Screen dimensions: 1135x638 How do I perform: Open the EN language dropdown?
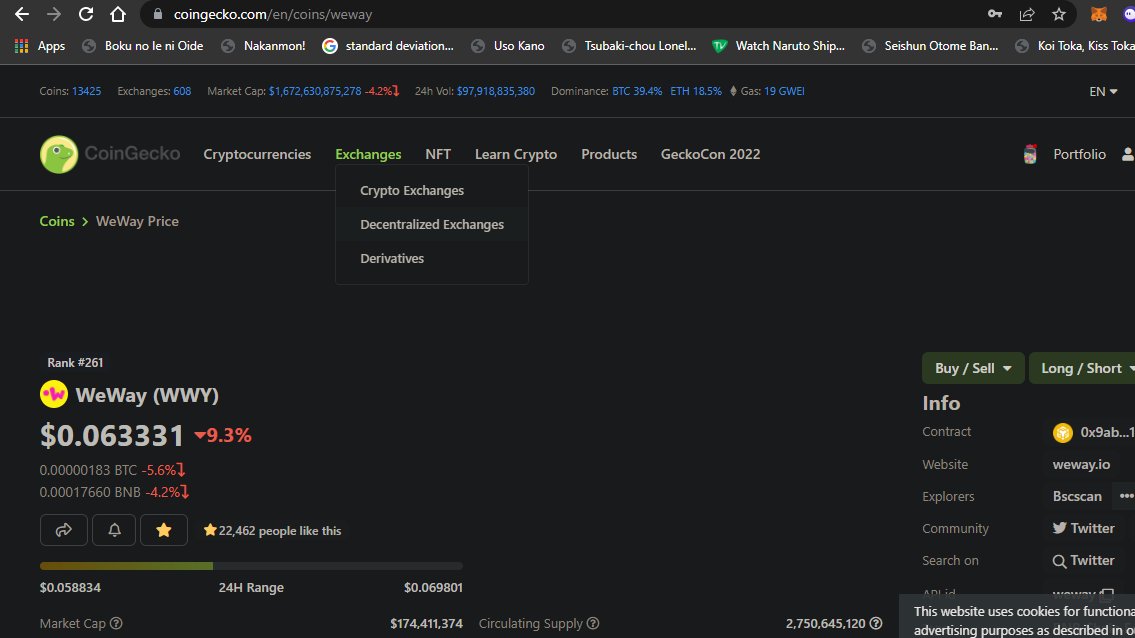(x=1103, y=91)
